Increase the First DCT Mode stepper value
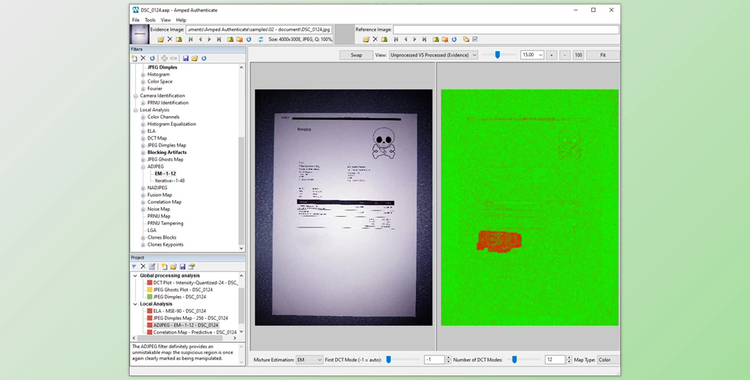This screenshot has height=380, width=750. pyautogui.click(x=448, y=358)
